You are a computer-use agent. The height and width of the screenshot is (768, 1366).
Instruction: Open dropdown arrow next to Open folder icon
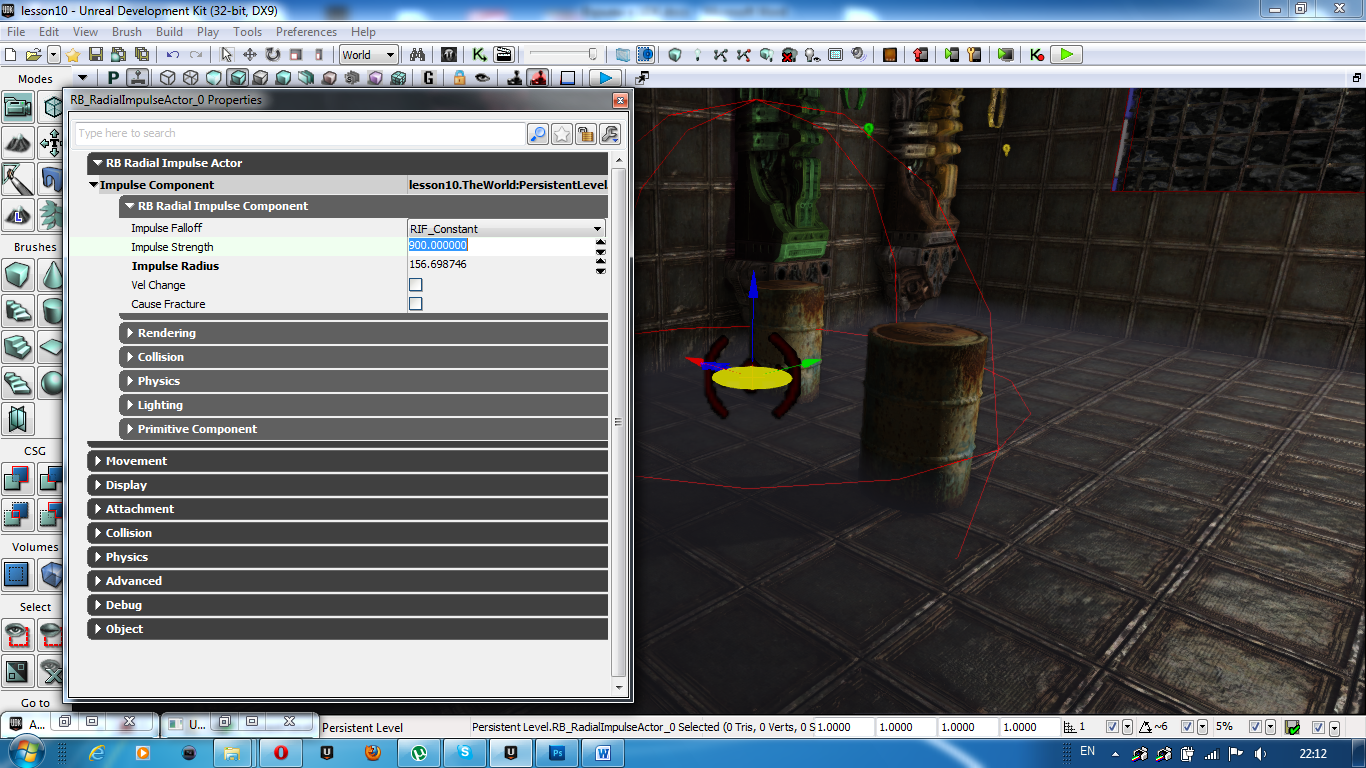pyautogui.click(x=54, y=55)
